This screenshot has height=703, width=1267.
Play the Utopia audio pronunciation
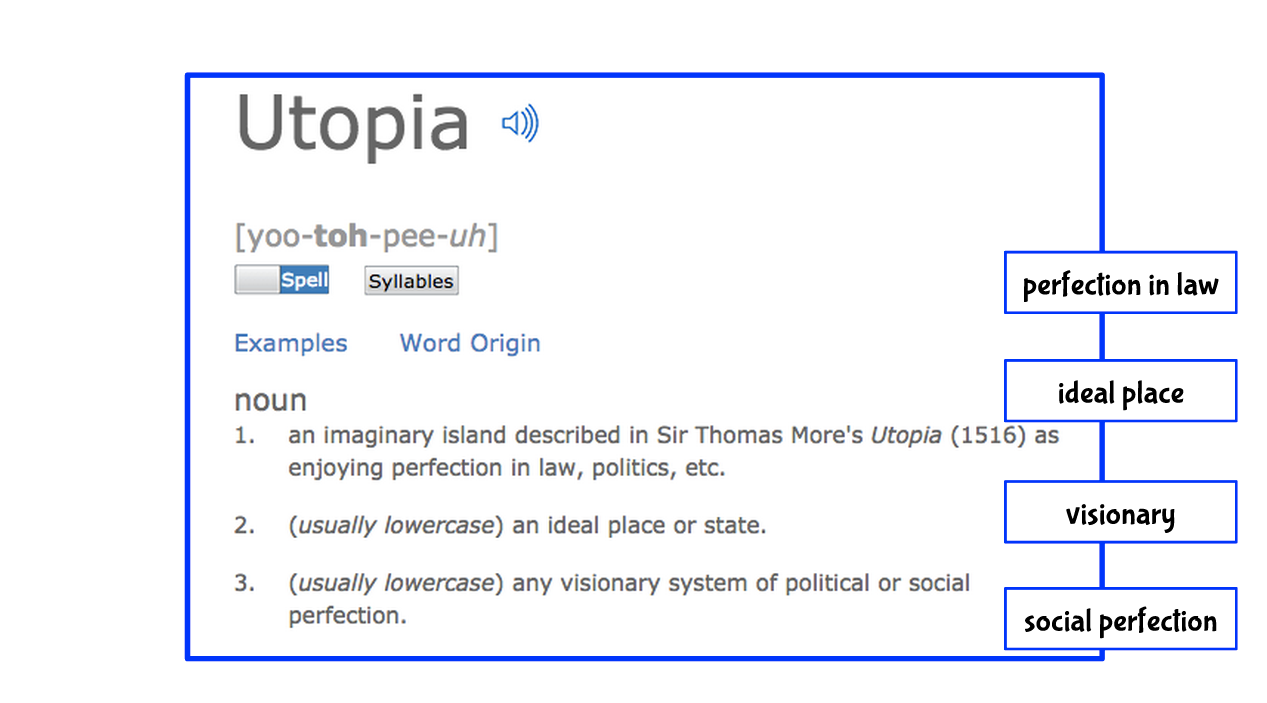coord(520,124)
